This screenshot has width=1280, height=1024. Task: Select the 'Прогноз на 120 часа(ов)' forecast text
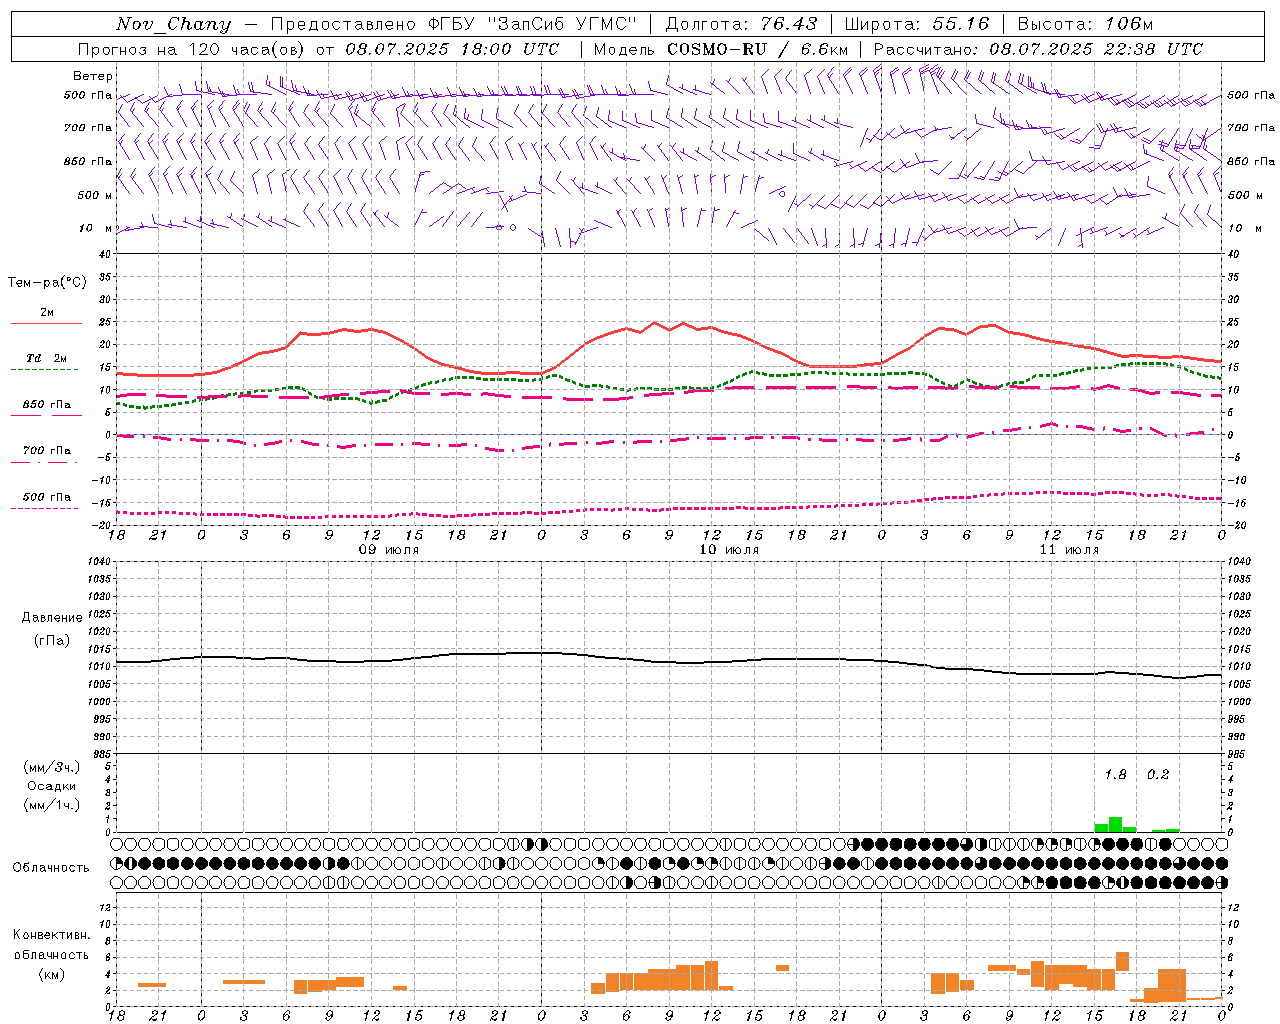coord(192,49)
